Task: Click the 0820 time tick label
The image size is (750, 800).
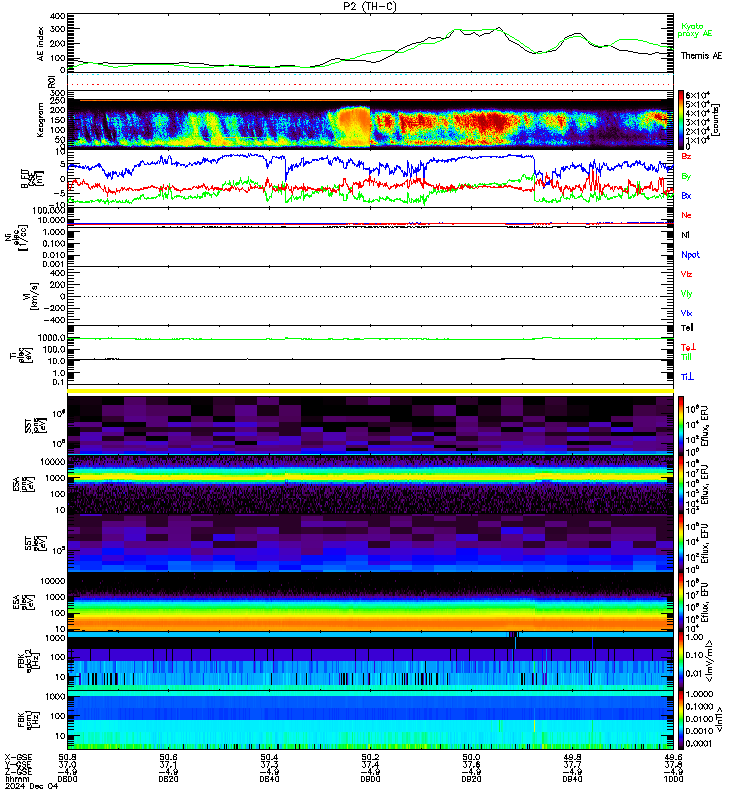Action: pos(168,779)
